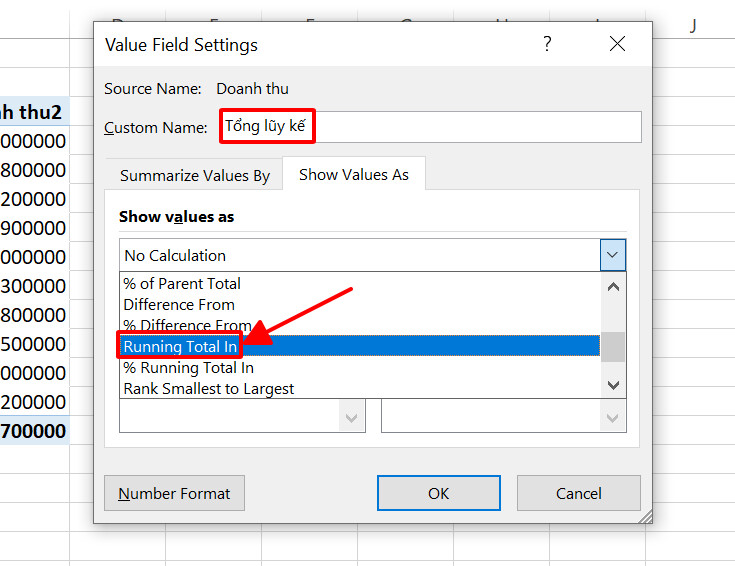The width and height of the screenshot is (735, 566).
Task: Click the list scrollbar thumb
Action: pos(613,347)
